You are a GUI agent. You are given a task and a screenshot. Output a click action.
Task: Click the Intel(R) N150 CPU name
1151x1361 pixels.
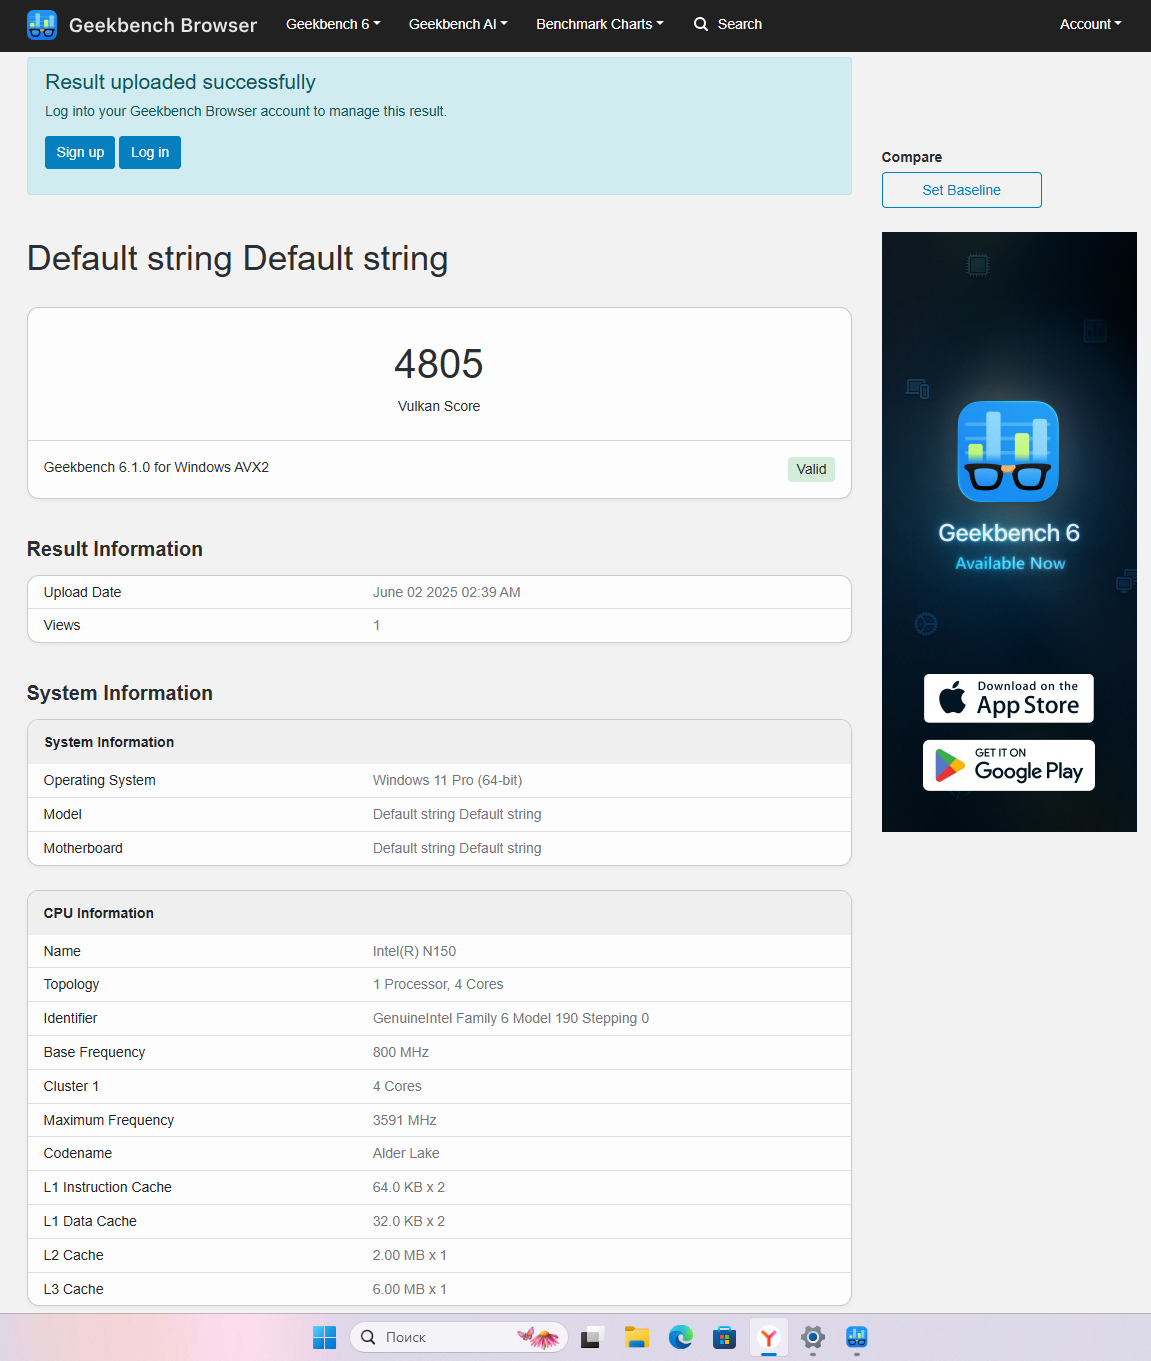coord(414,951)
